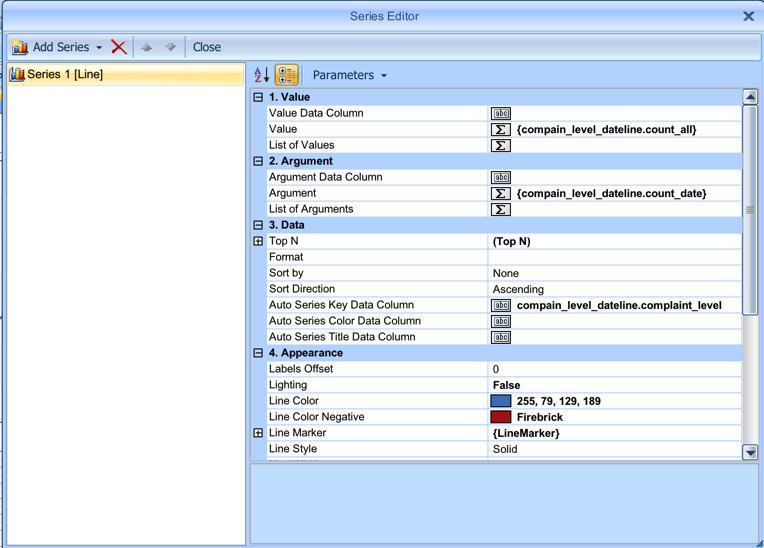Click abc icon for Auto Series Key Data Column
The width and height of the screenshot is (764, 548).
501,305
